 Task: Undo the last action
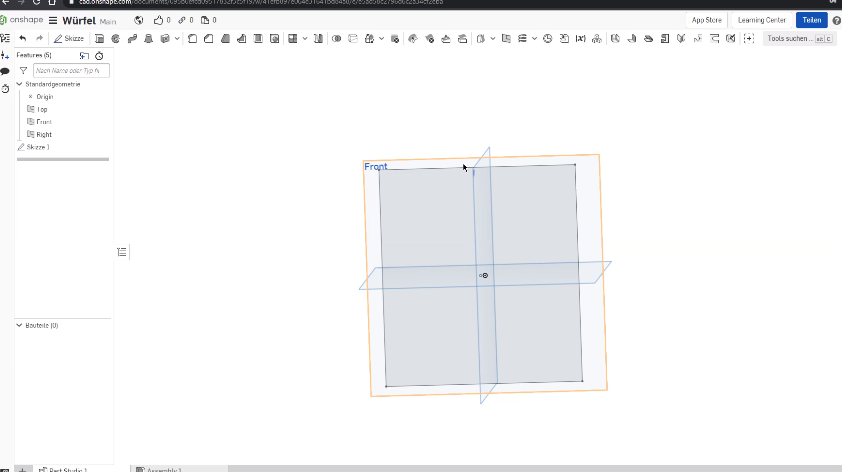point(23,38)
